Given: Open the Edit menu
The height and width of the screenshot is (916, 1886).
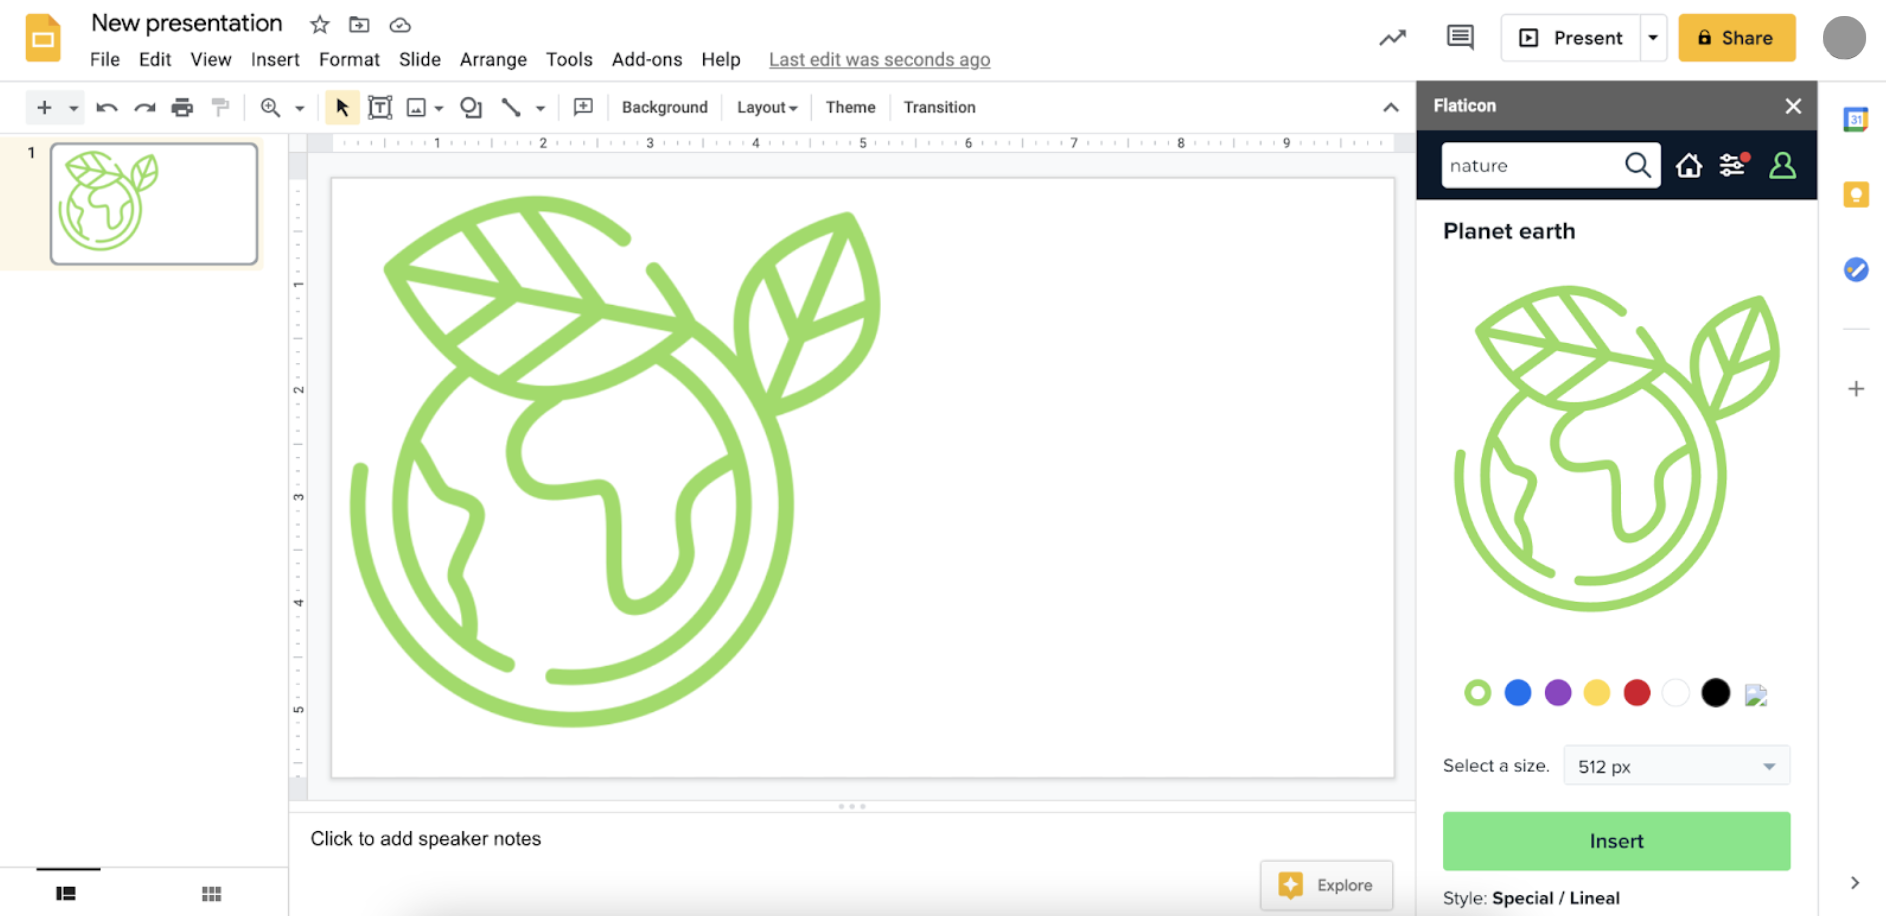Looking at the screenshot, I should click(155, 59).
